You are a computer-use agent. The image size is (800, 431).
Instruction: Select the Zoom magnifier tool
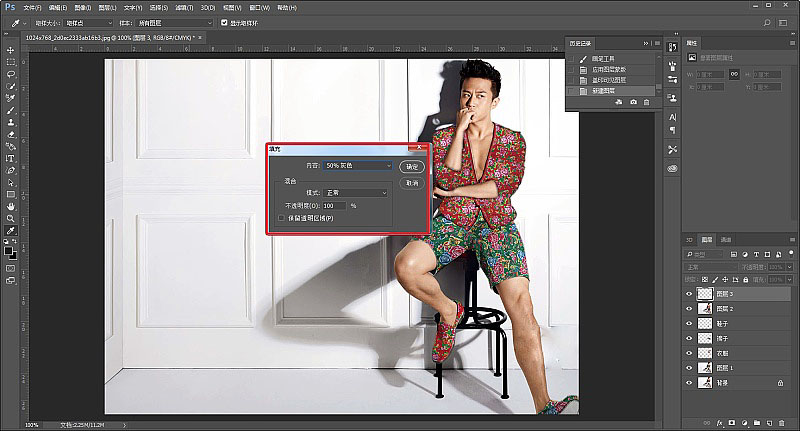10,218
